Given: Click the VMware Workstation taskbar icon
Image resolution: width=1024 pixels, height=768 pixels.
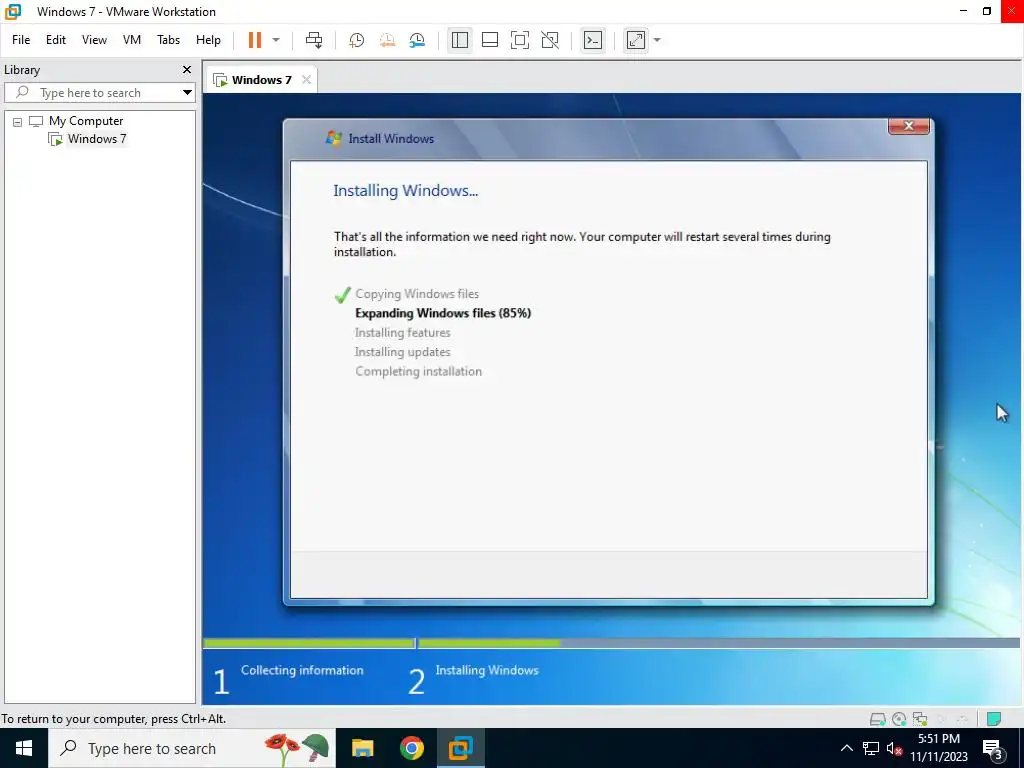Looking at the screenshot, I should point(460,748).
